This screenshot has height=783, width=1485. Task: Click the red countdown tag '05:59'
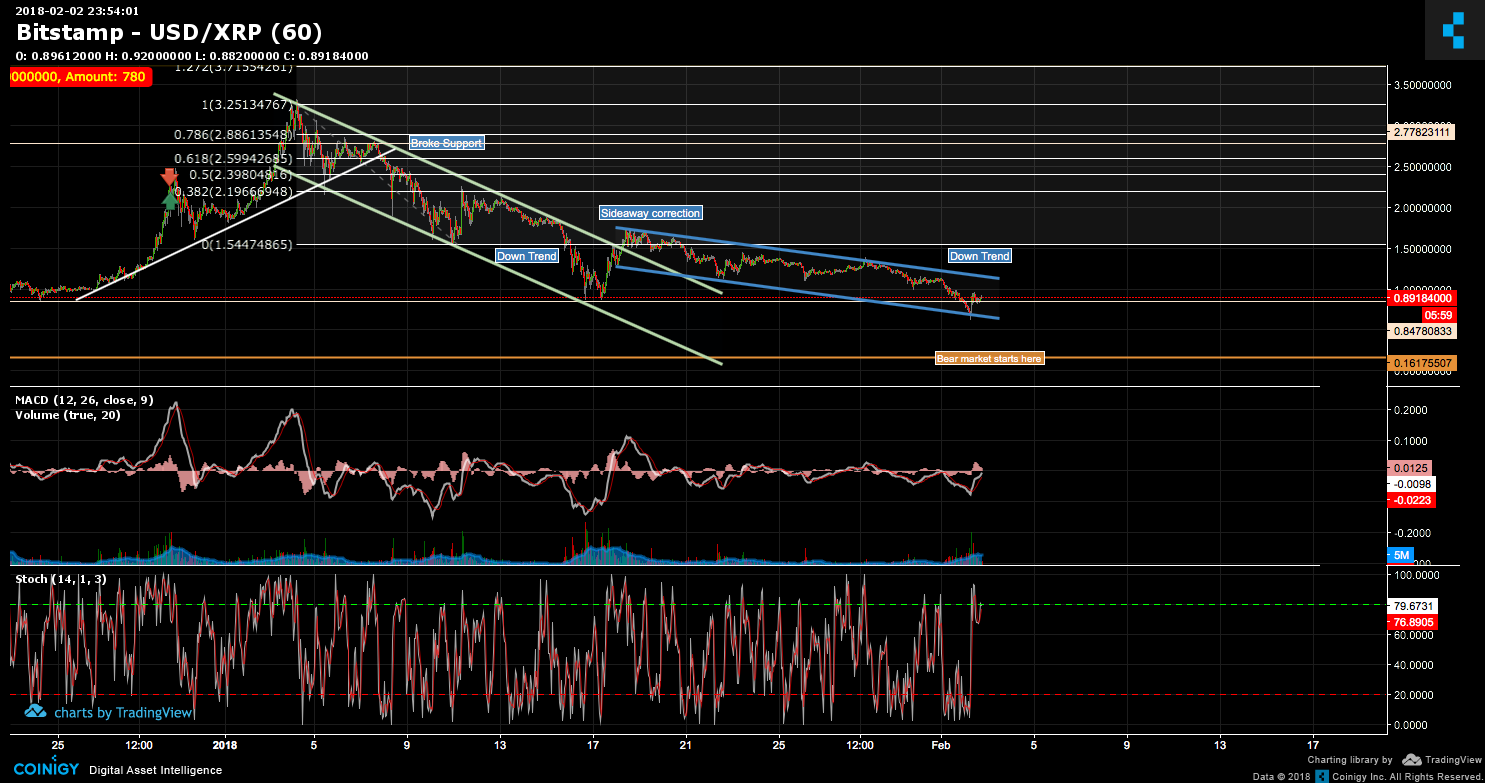click(1440, 314)
